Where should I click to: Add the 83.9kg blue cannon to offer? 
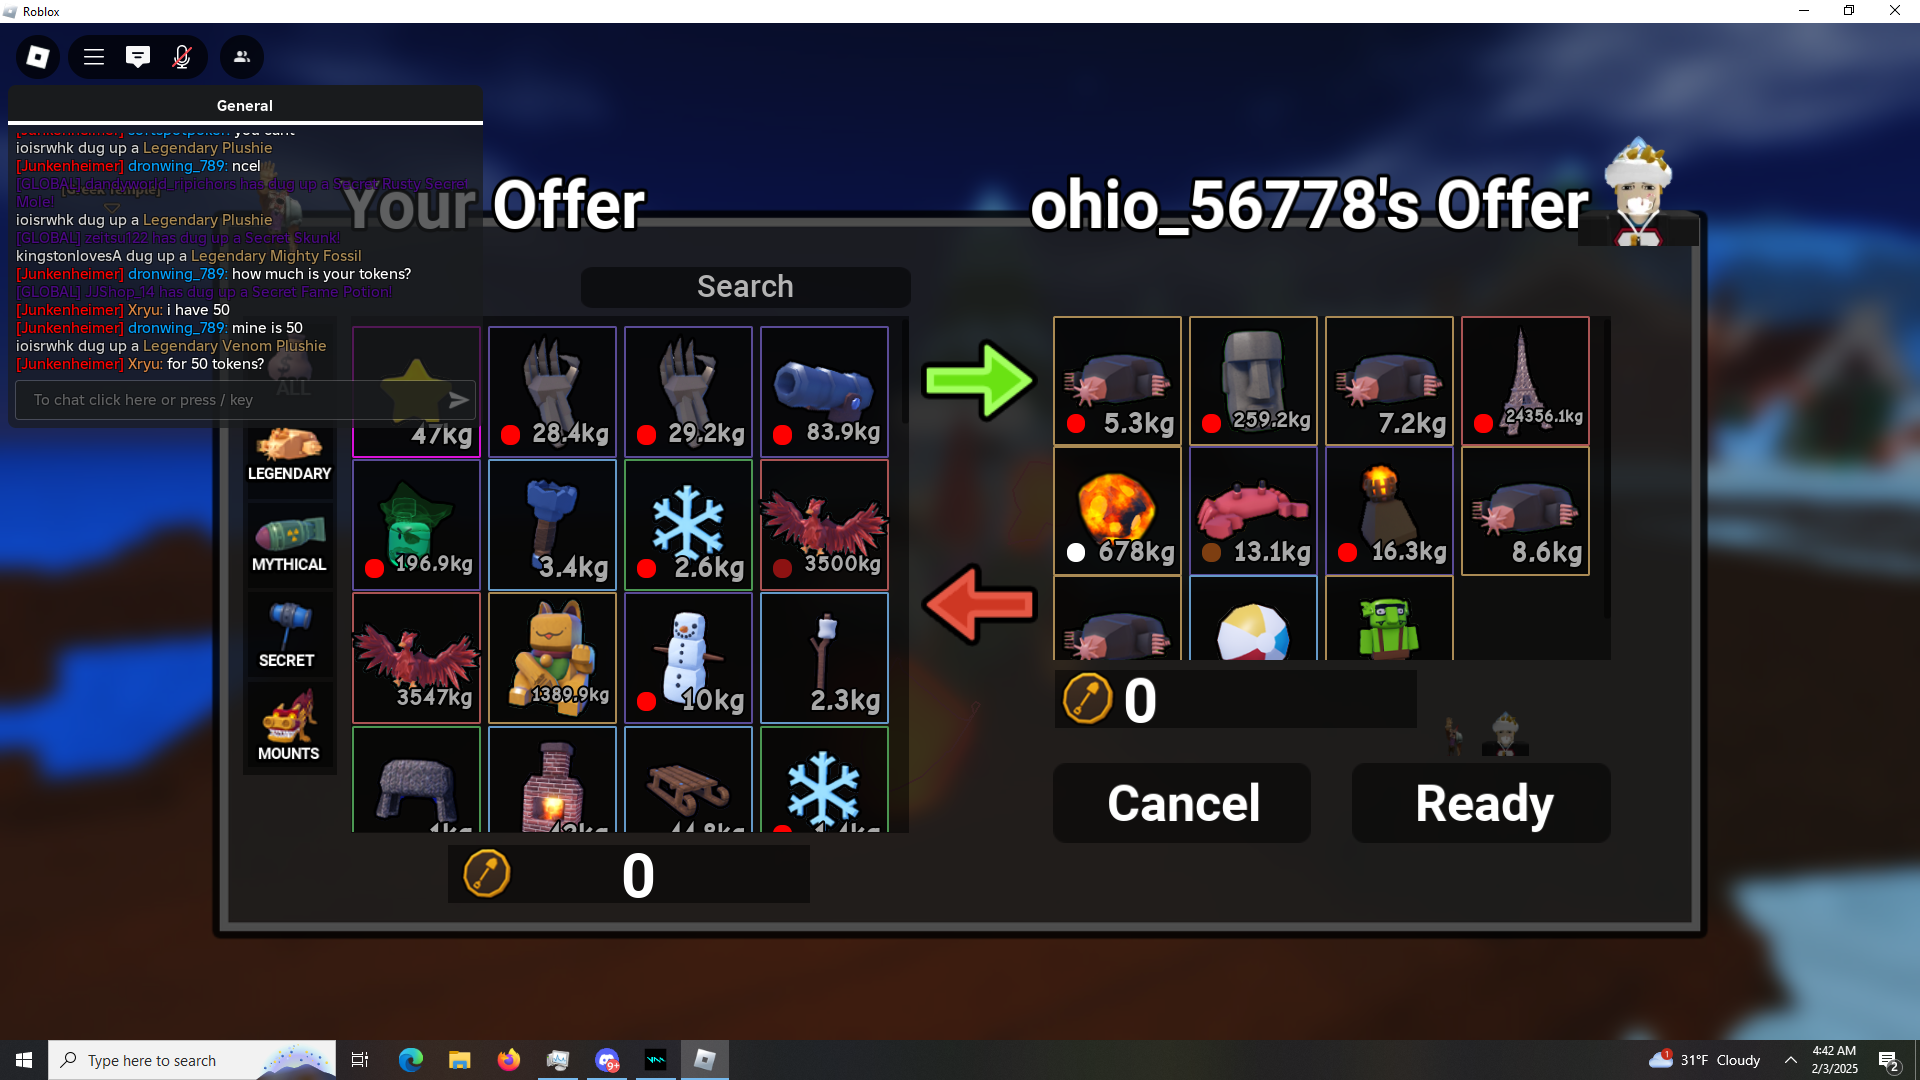(x=824, y=391)
